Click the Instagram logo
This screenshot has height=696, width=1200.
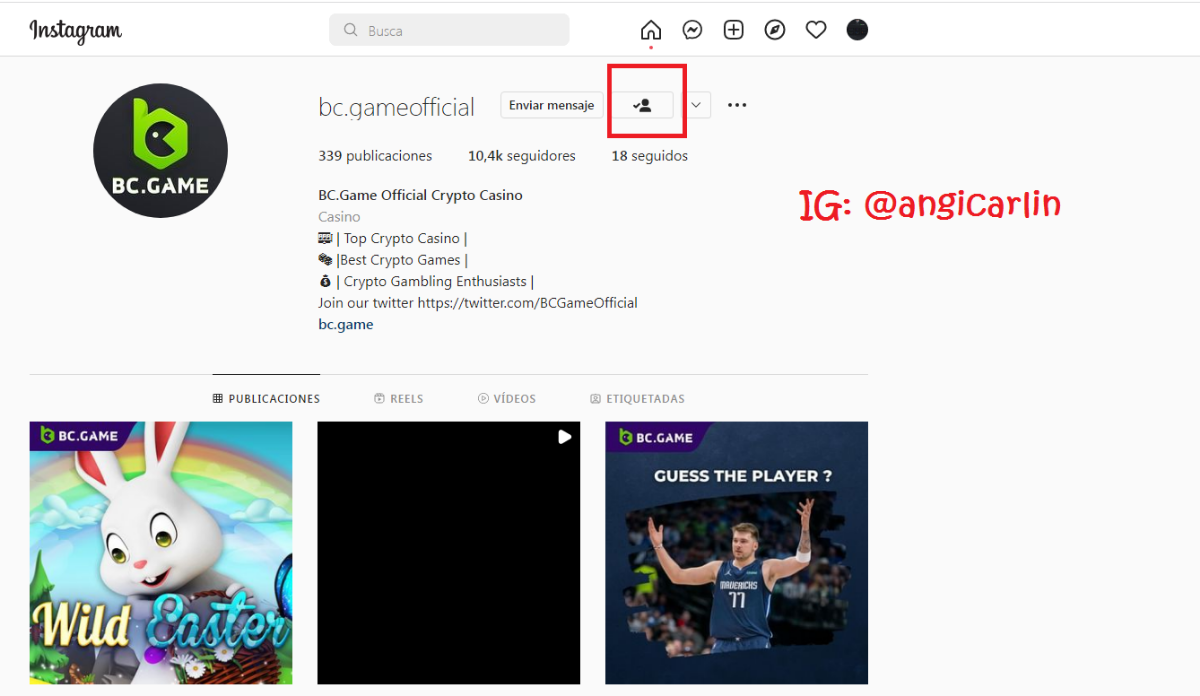(x=76, y=31)
